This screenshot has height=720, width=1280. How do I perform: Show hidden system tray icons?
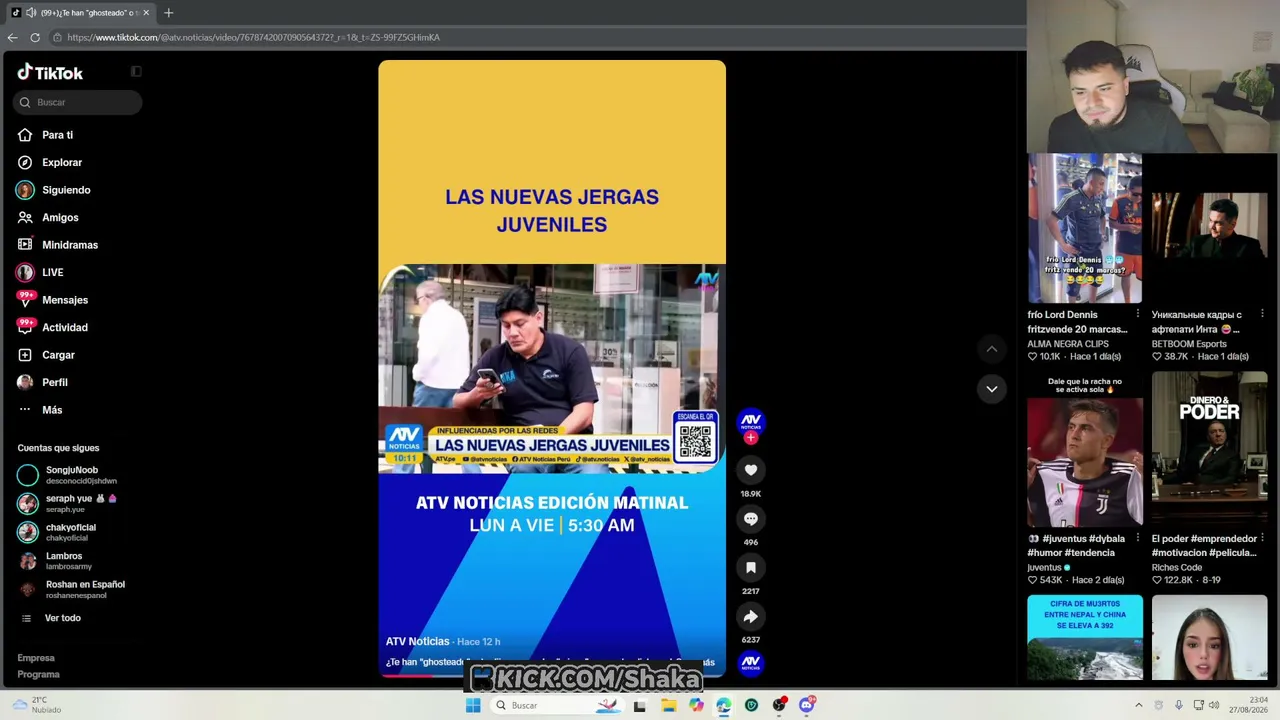(1138, 705)
